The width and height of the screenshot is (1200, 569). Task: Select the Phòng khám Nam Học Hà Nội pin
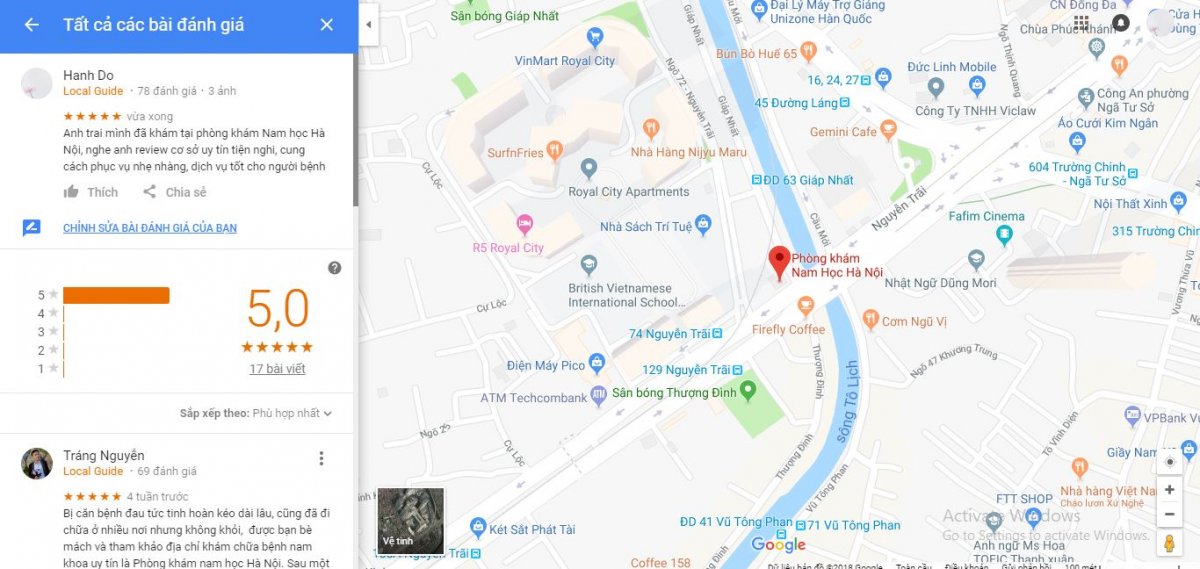778,264
